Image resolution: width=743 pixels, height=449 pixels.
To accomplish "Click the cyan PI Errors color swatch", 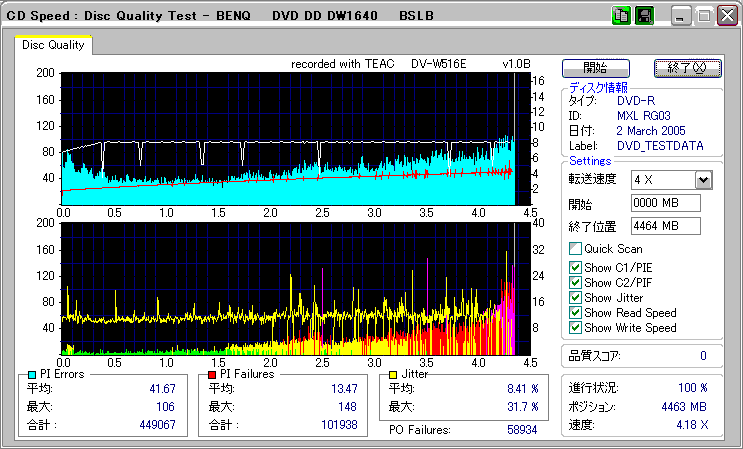I will click(33, 374).
